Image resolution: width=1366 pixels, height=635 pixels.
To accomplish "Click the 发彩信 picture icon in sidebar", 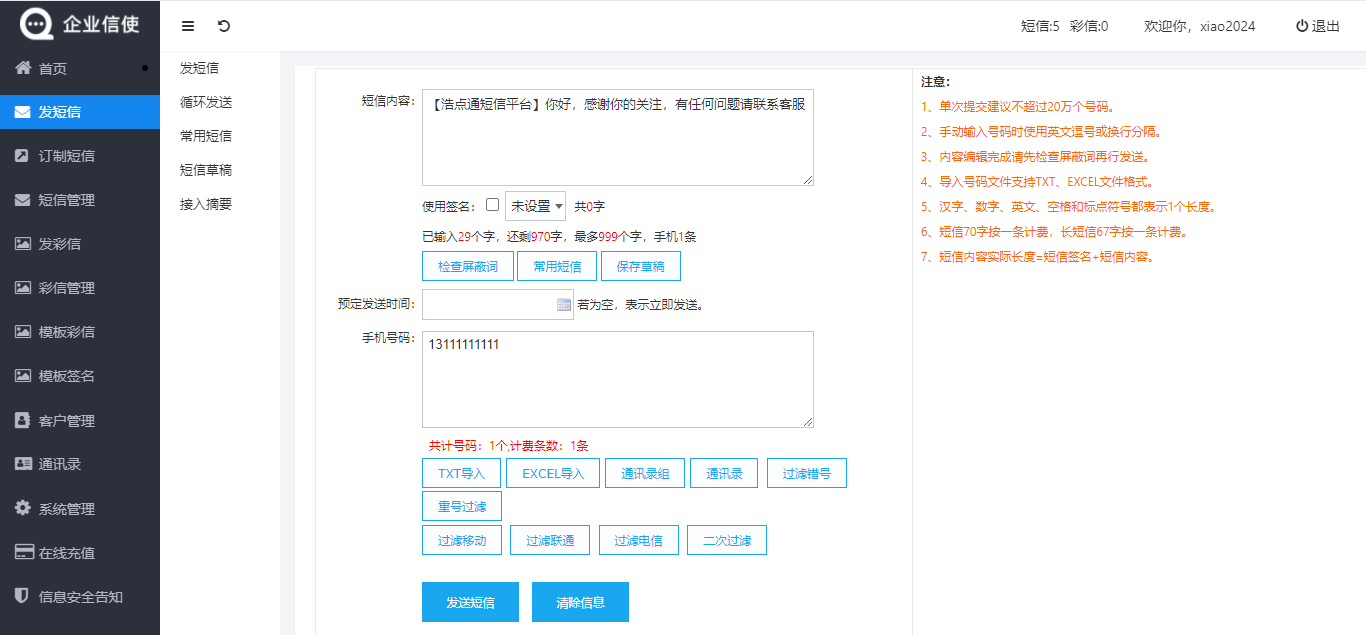I will (22, 244).
